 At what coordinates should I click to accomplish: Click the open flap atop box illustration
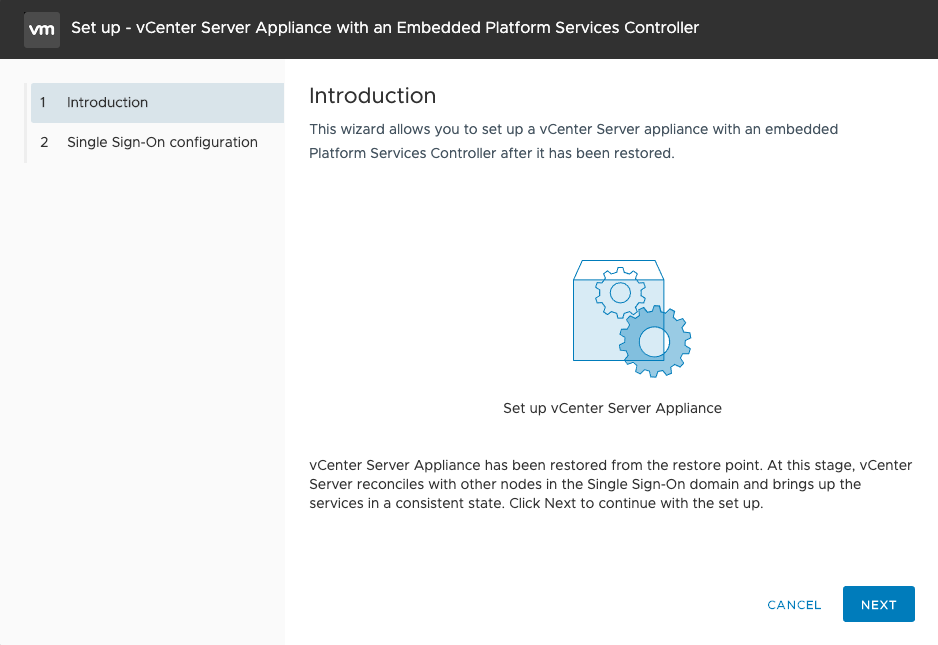pyautogui.click(x=617, y=270)
